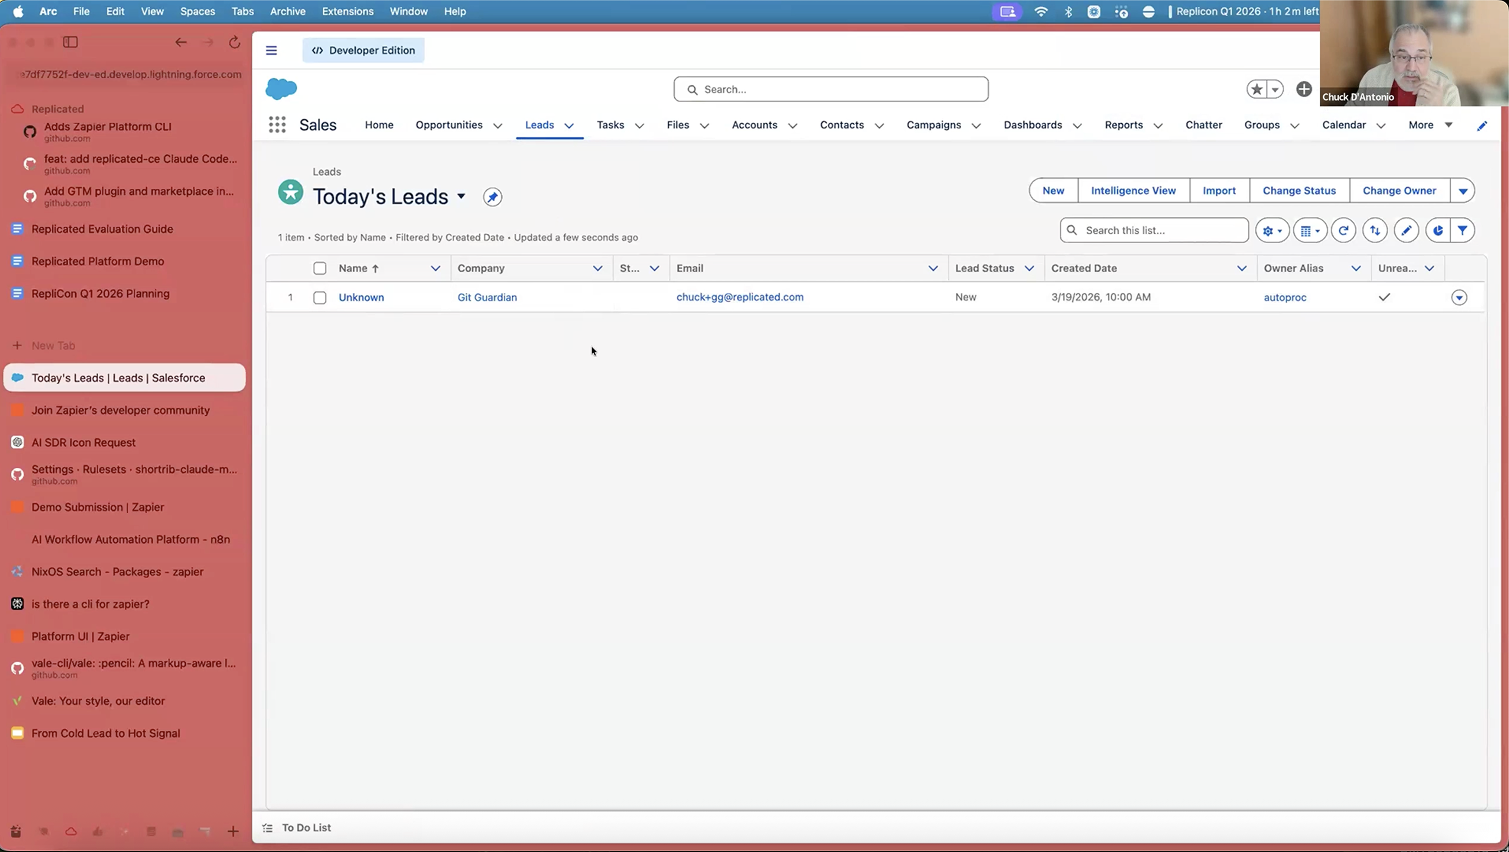Image resolution: width=1509 pixels, height=852 pixels.
Task: Click the sort arrows icon in list toolbar
Action: (x=1375, y=230)
